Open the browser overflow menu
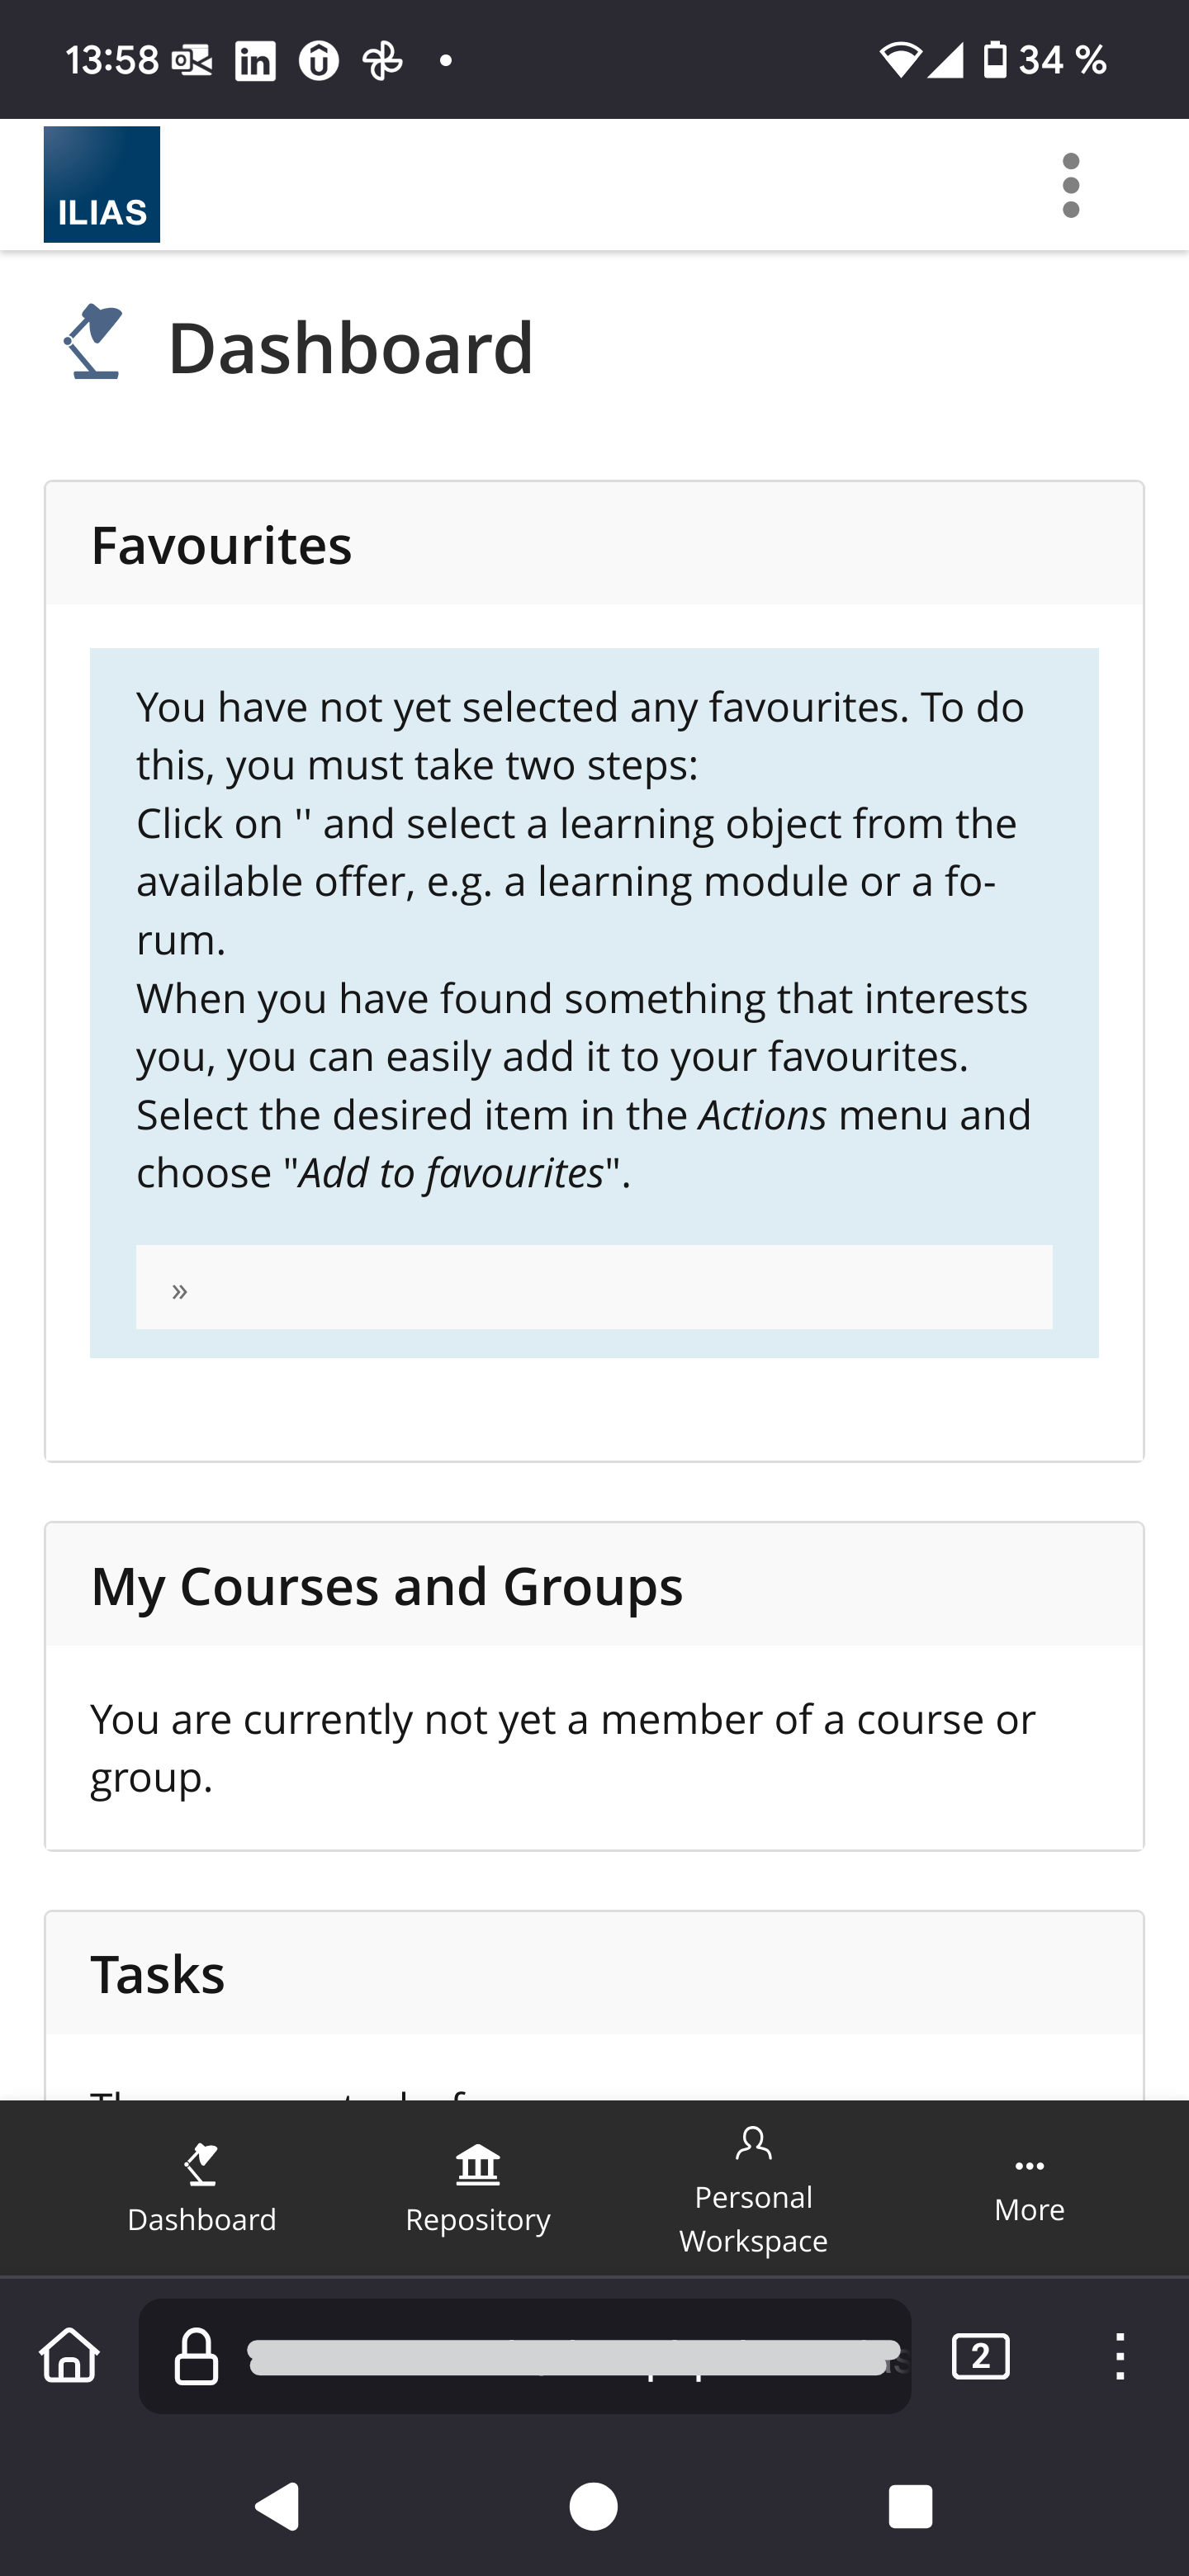The height and width of the screenshot is (2576, 1189). coord(1120,2356)
